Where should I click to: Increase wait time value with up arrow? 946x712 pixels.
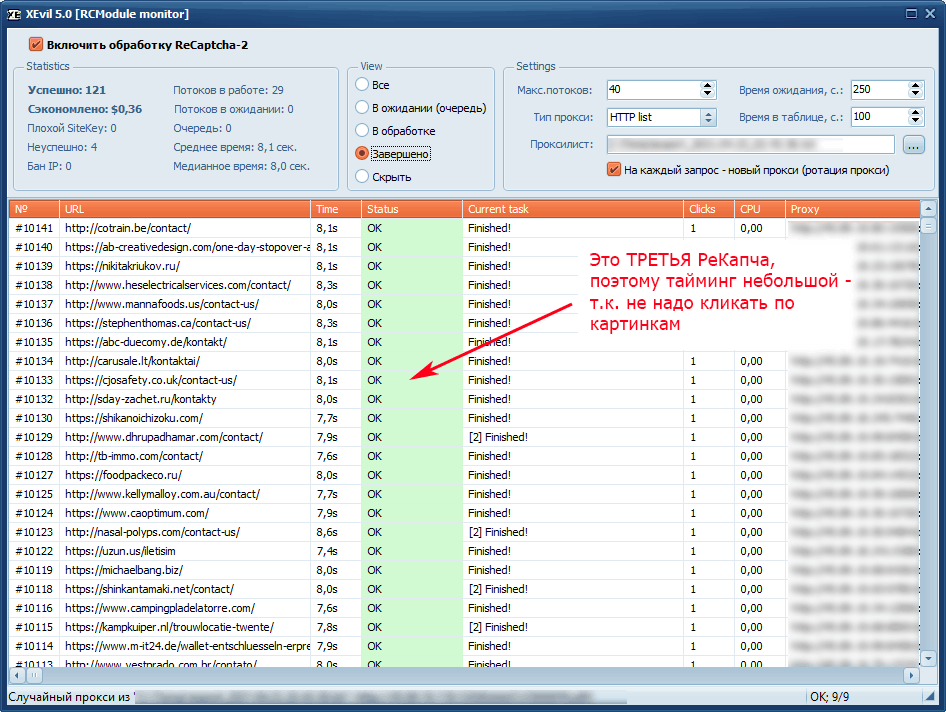916,85
